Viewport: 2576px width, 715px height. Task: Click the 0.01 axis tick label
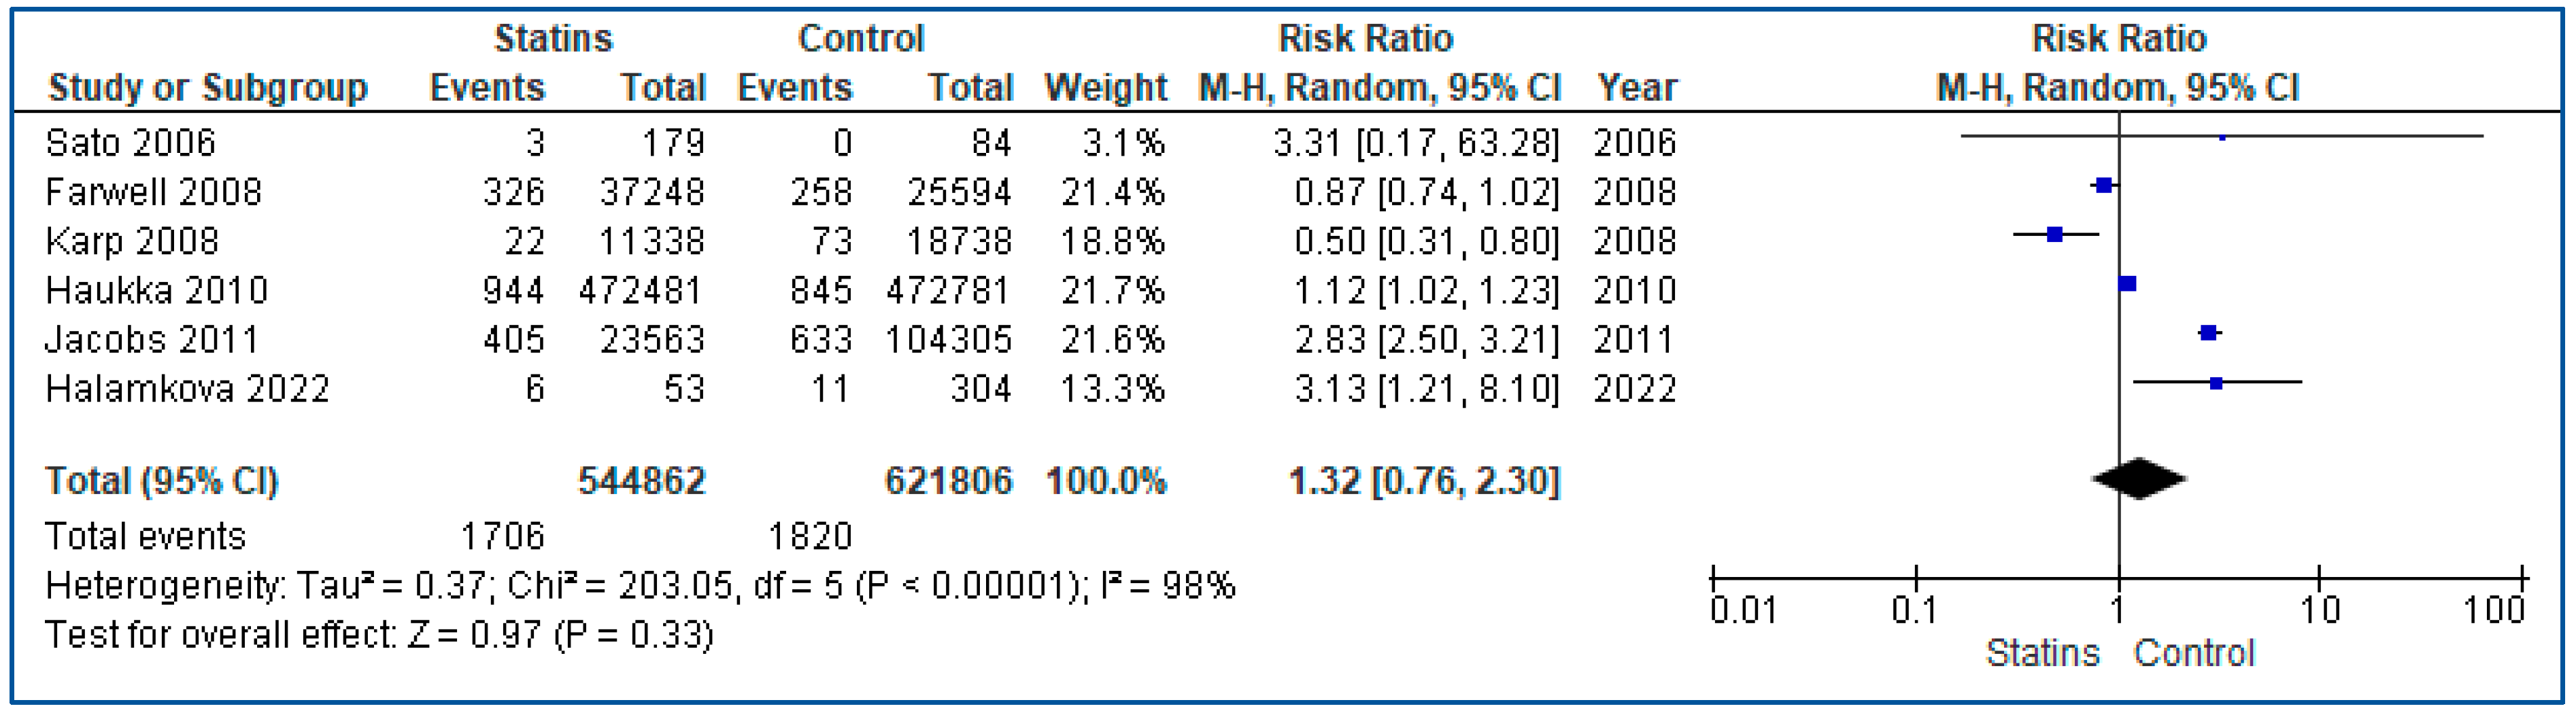[x=1743, y=610]
